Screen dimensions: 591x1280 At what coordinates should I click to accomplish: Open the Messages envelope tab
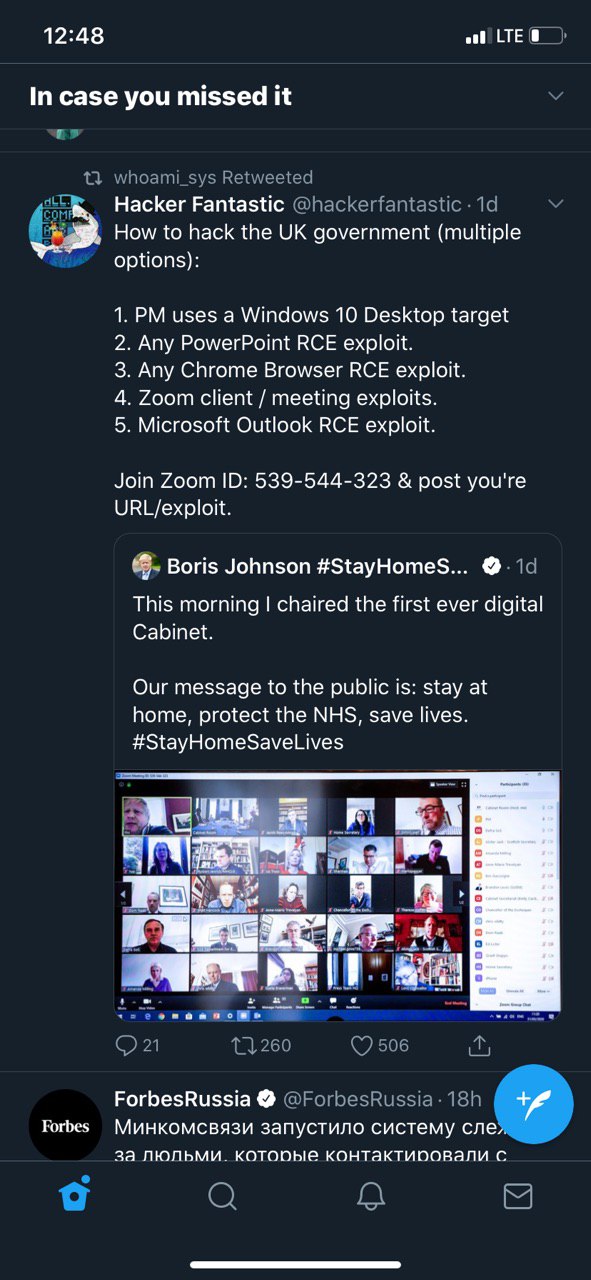[x=517, y=1195]
